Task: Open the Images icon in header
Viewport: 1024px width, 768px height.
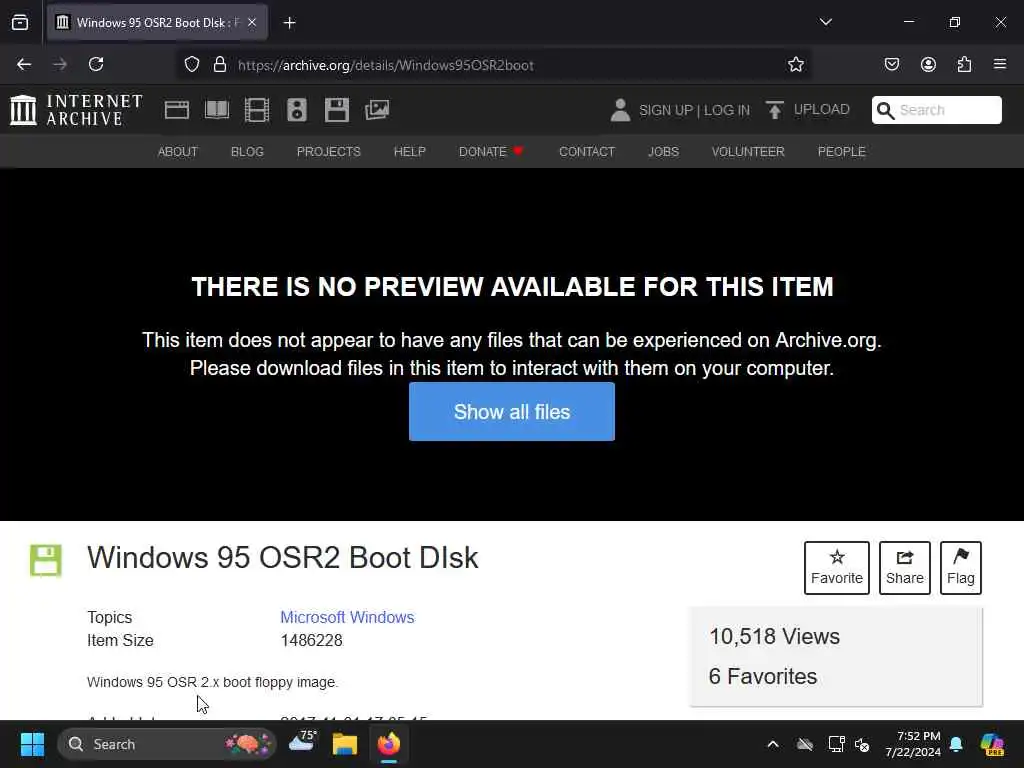Action: pyautogui.click(x=377, y=110)
